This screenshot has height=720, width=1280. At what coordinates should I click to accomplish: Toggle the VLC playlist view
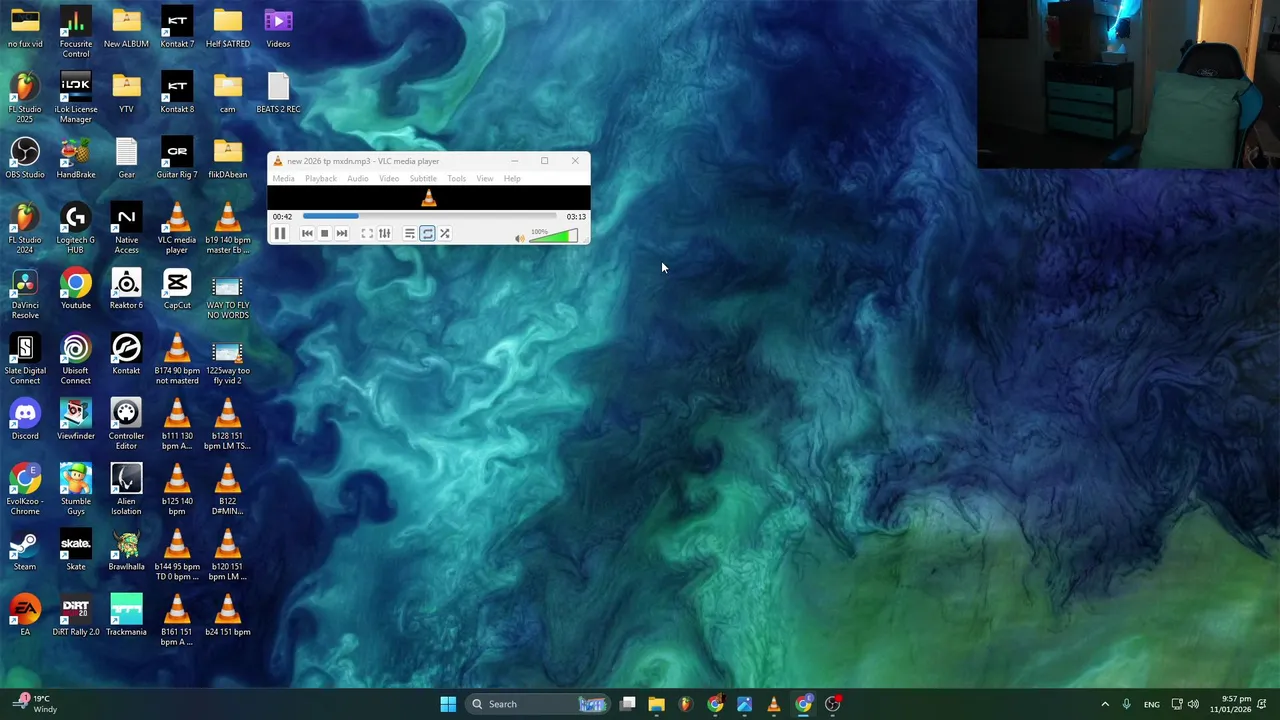coord(410,233)
